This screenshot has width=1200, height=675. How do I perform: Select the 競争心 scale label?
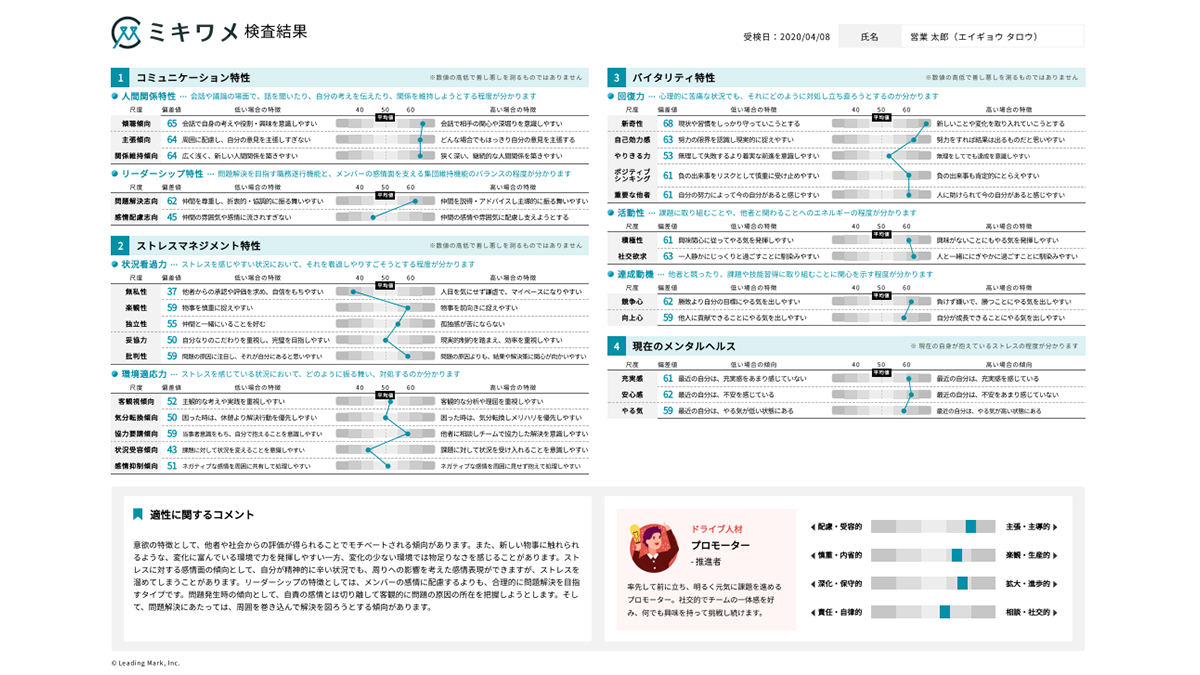[x=632, y=301]
